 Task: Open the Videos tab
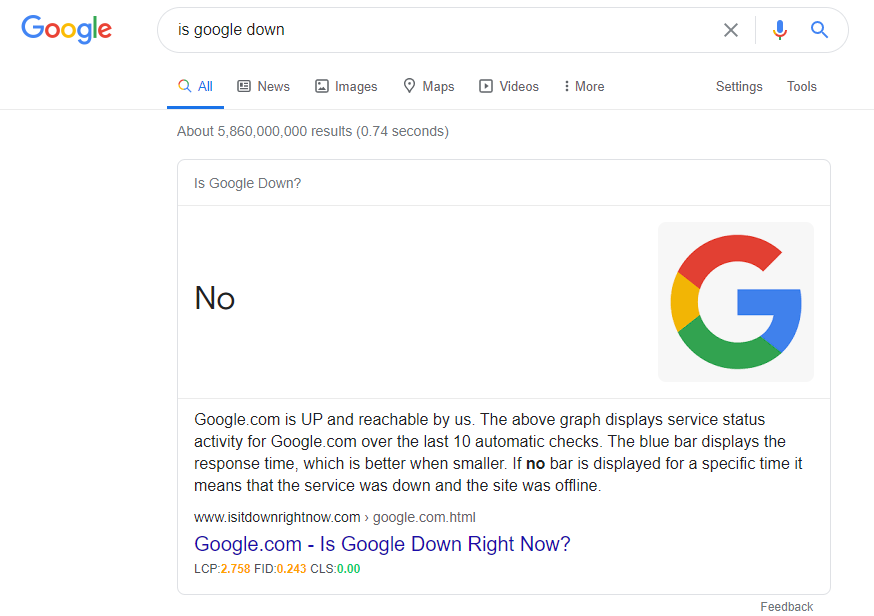[x=509, y=86]
